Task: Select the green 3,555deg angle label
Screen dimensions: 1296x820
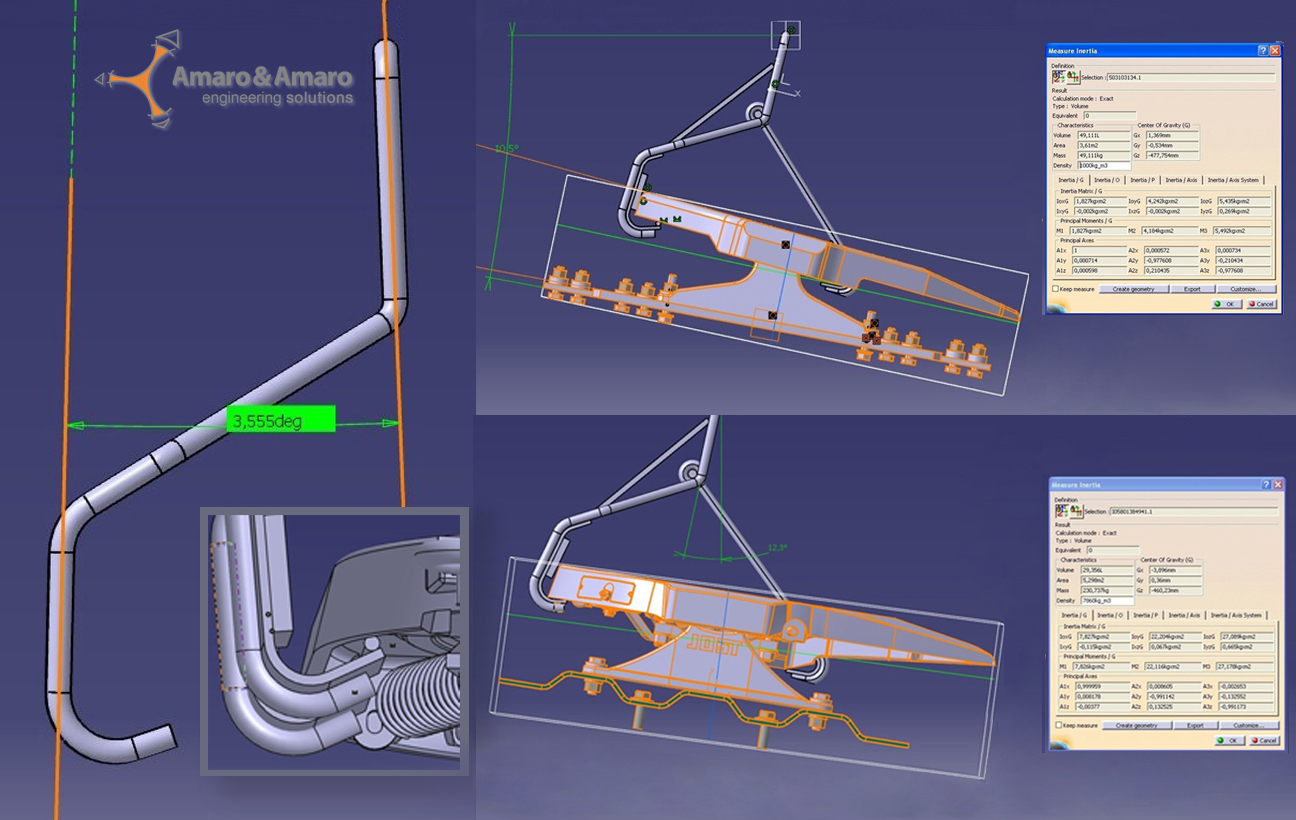Action: 280,420
